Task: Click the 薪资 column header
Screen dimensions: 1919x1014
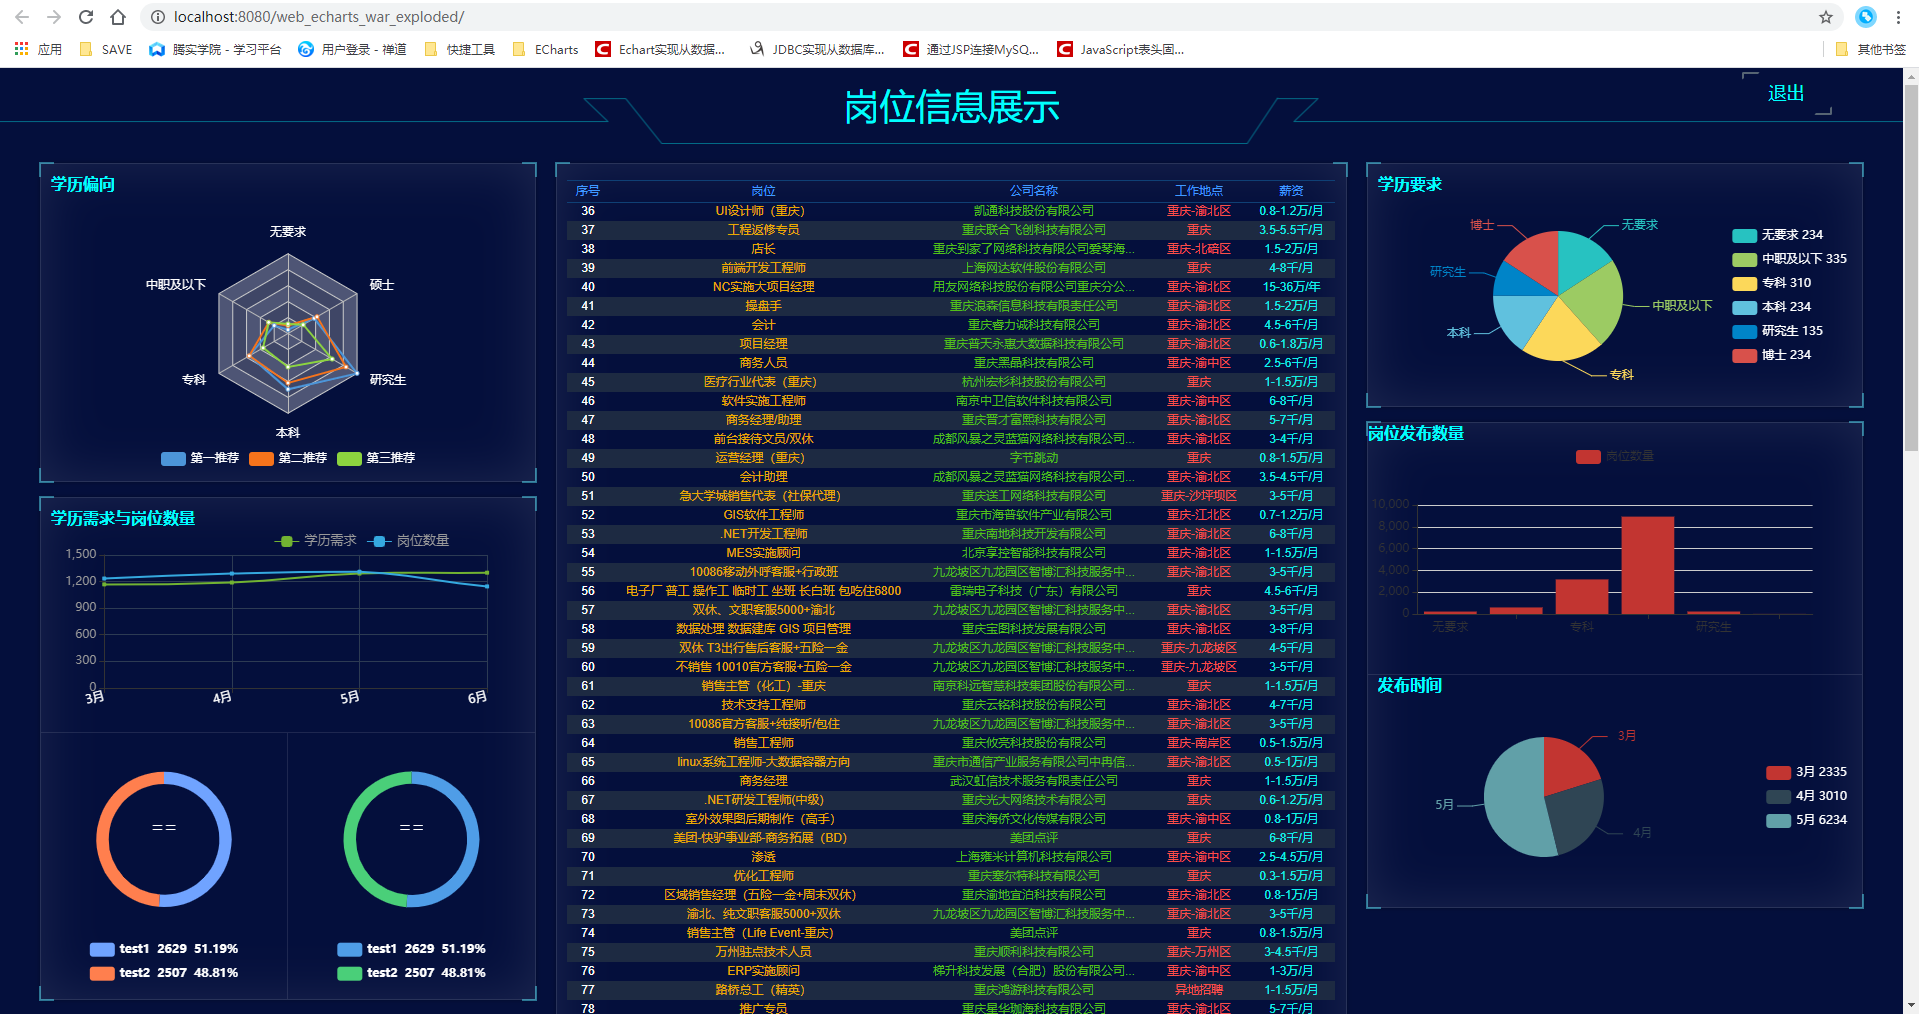Action: click(x=1290, y=191)
